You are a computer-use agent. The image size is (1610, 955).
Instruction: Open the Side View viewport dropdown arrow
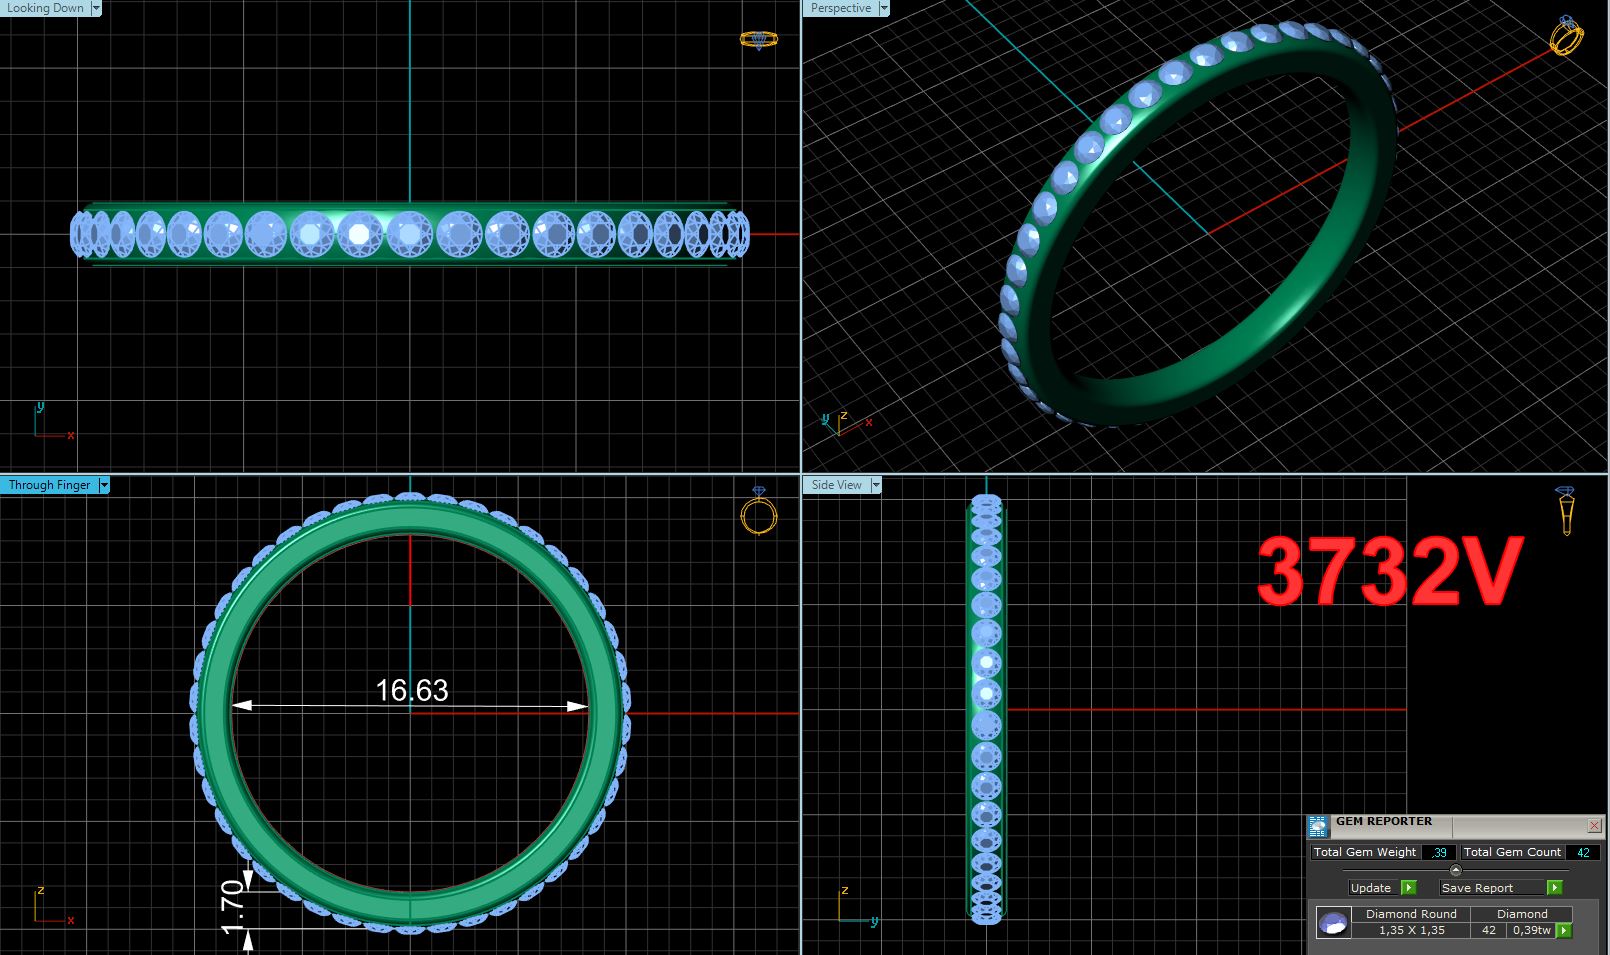pyautogui.click(x=876, y=485)
